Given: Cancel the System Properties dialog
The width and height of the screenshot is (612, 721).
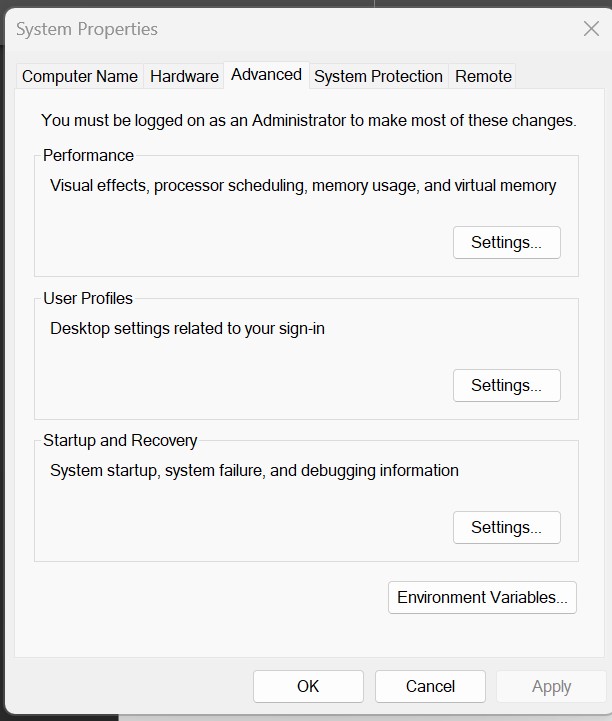Looking at the screenshot, I should pyautogui.click(x=430, y=686).
